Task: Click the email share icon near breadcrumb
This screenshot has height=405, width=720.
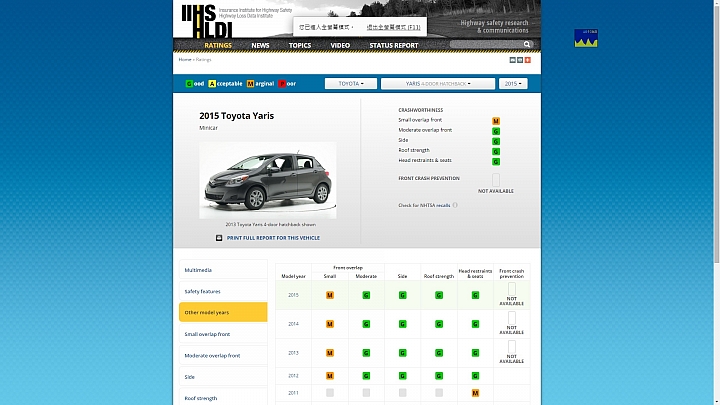Action: (x=512, y=60)
